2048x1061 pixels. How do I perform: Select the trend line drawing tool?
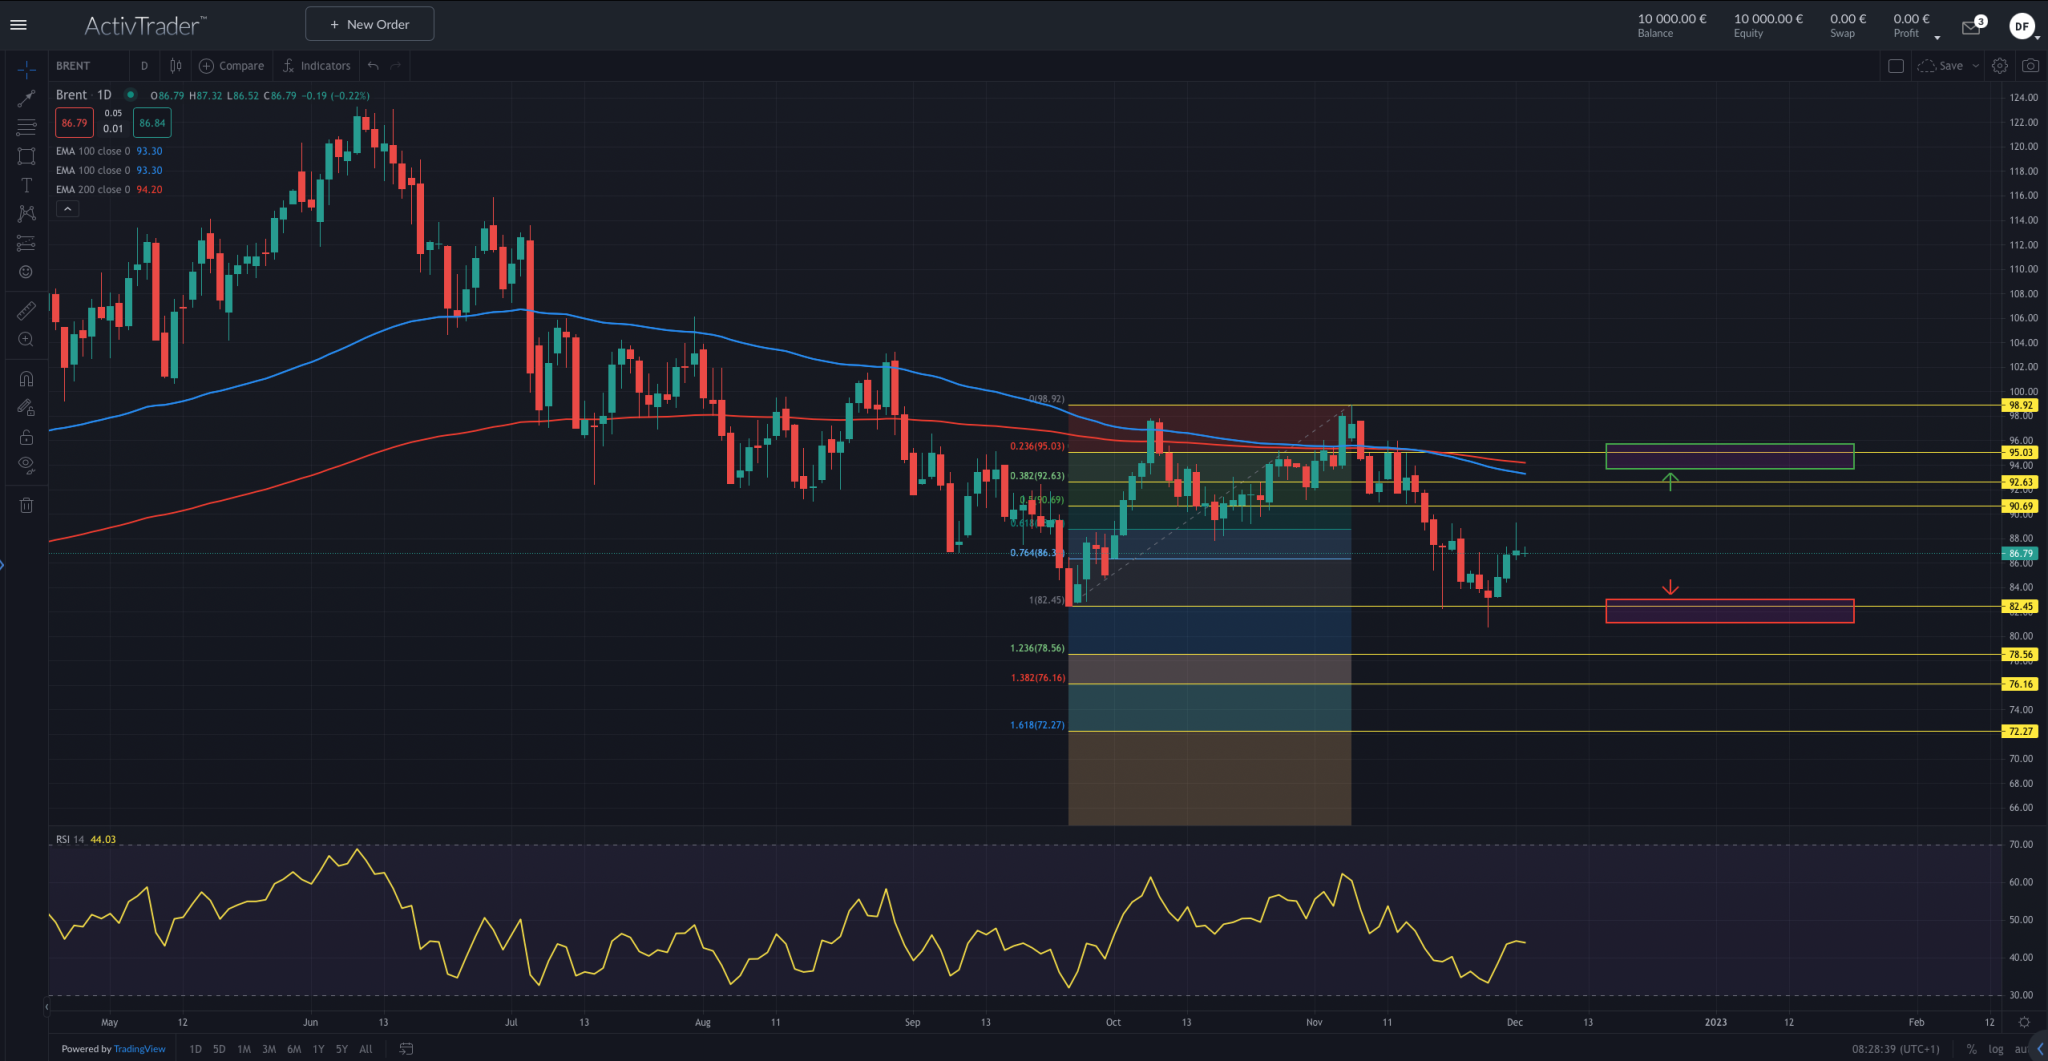click(26, 98)
